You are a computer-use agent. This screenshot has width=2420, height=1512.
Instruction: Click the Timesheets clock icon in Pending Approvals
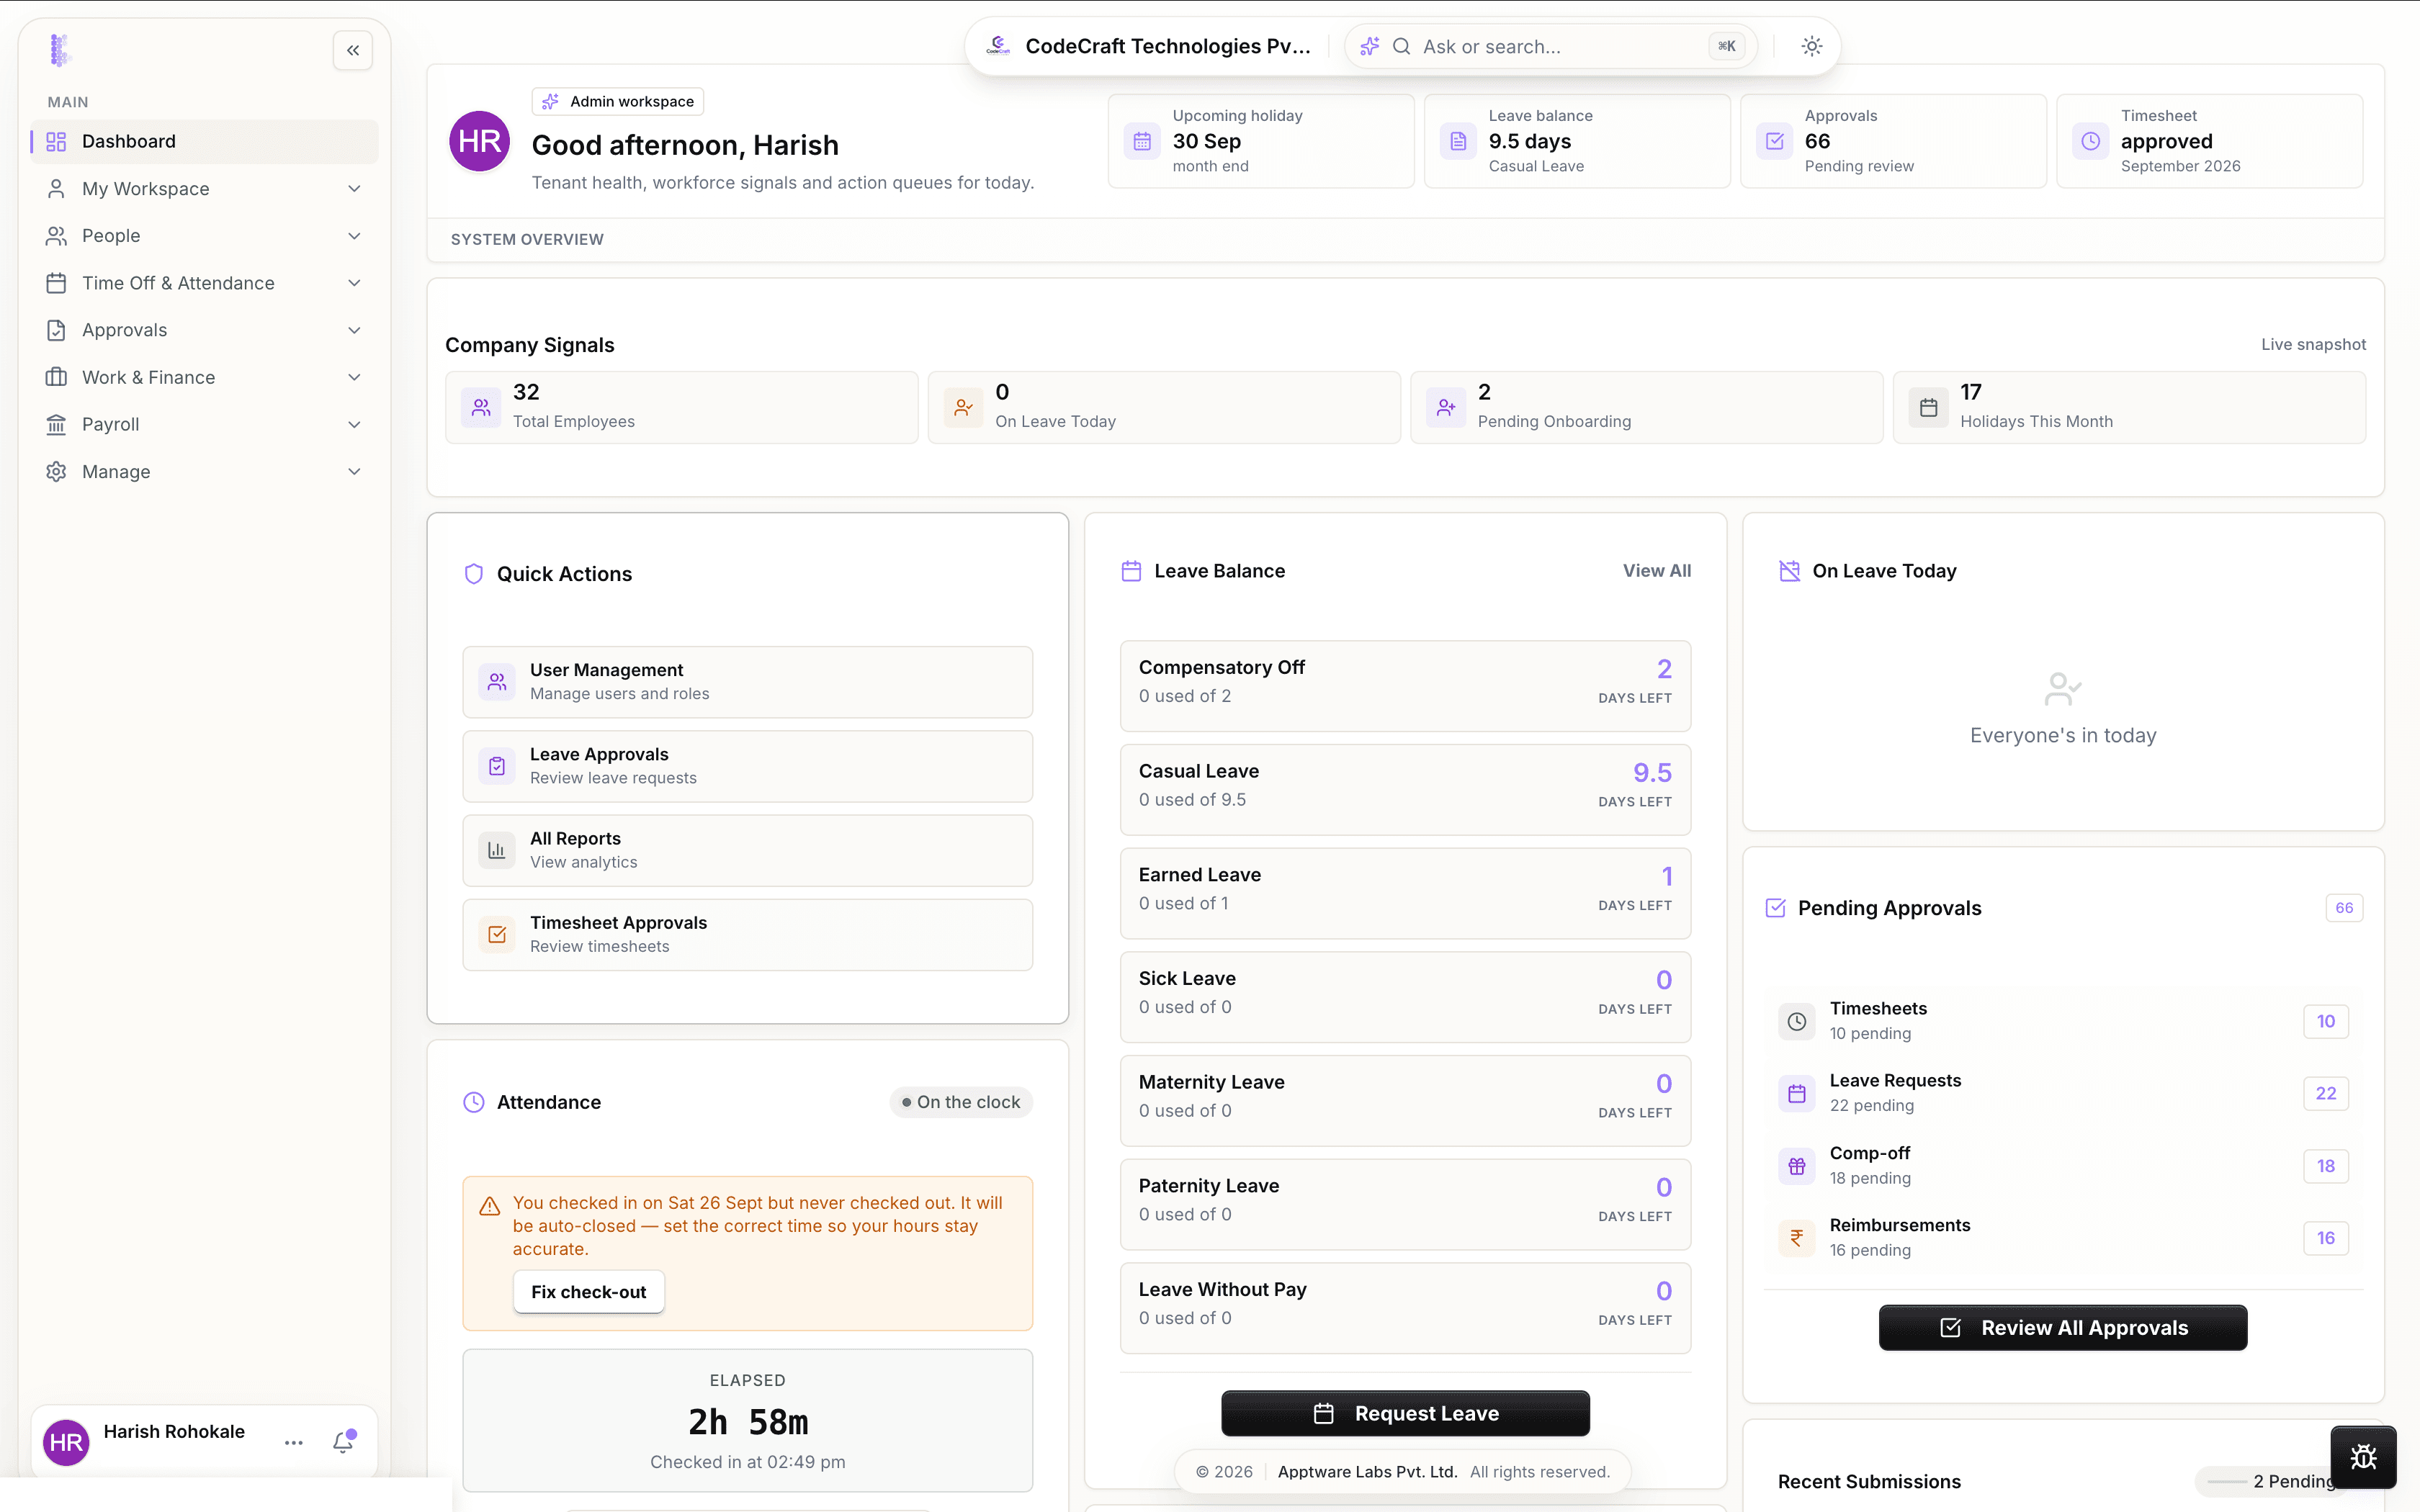pyautogui.click(x=1797, y=1021)
